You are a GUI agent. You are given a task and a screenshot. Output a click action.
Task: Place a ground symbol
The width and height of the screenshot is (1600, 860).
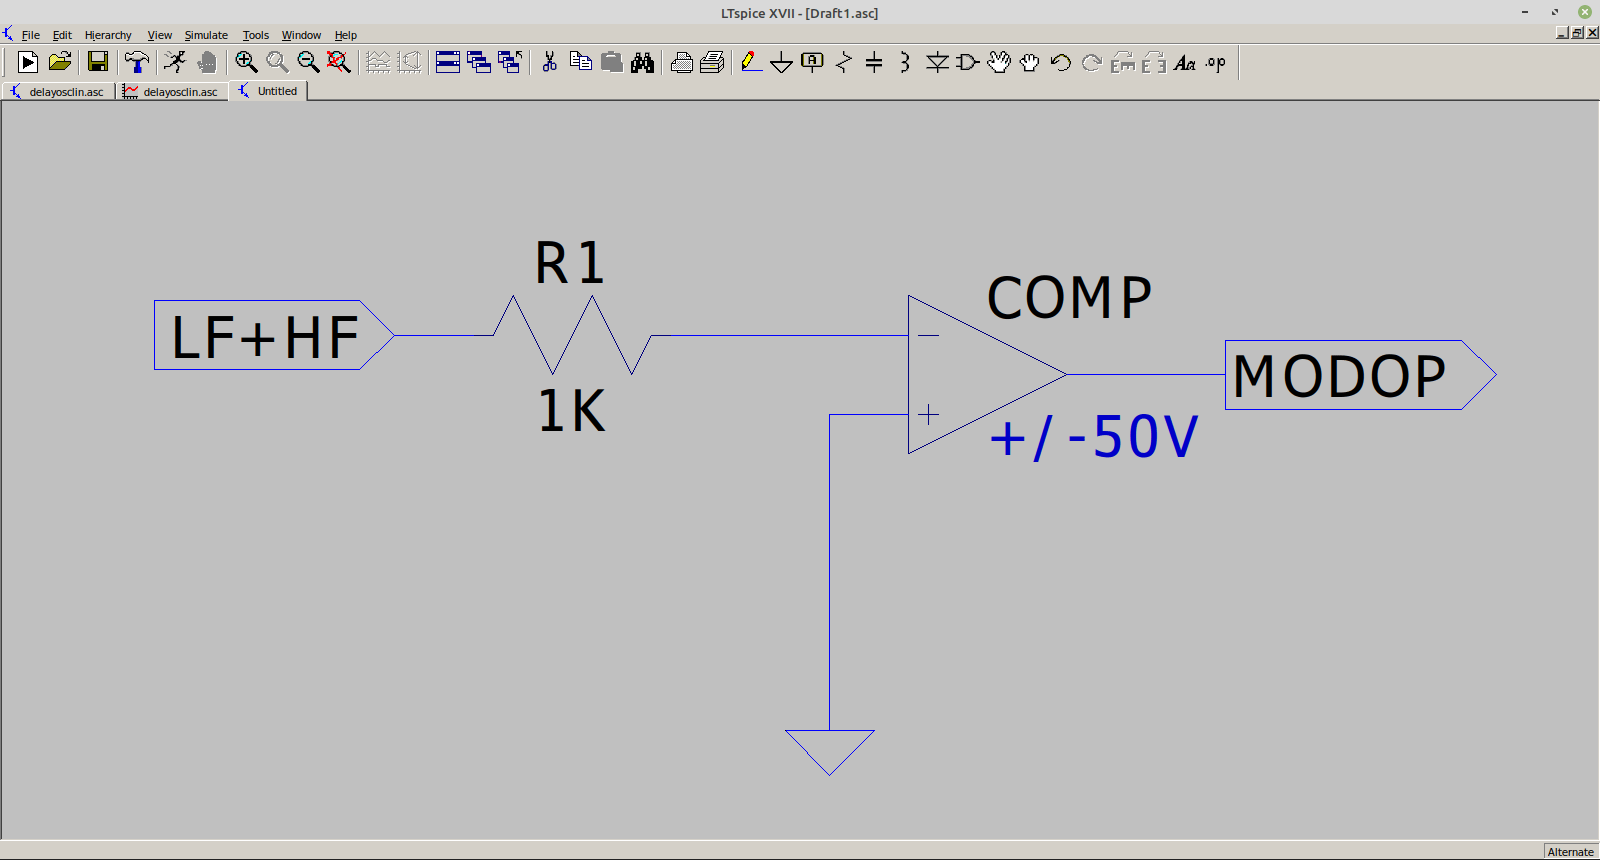pyautogui.click(x=782, y=62)
